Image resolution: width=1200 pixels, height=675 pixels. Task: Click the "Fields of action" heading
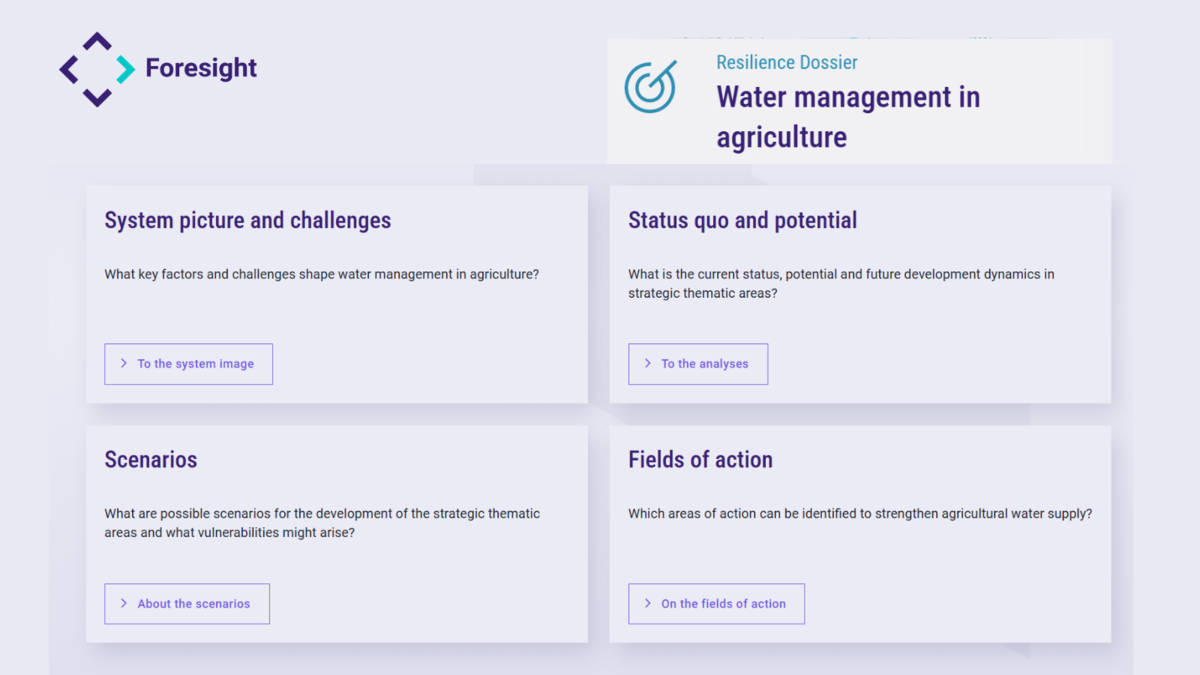click(x=700, y=460)
